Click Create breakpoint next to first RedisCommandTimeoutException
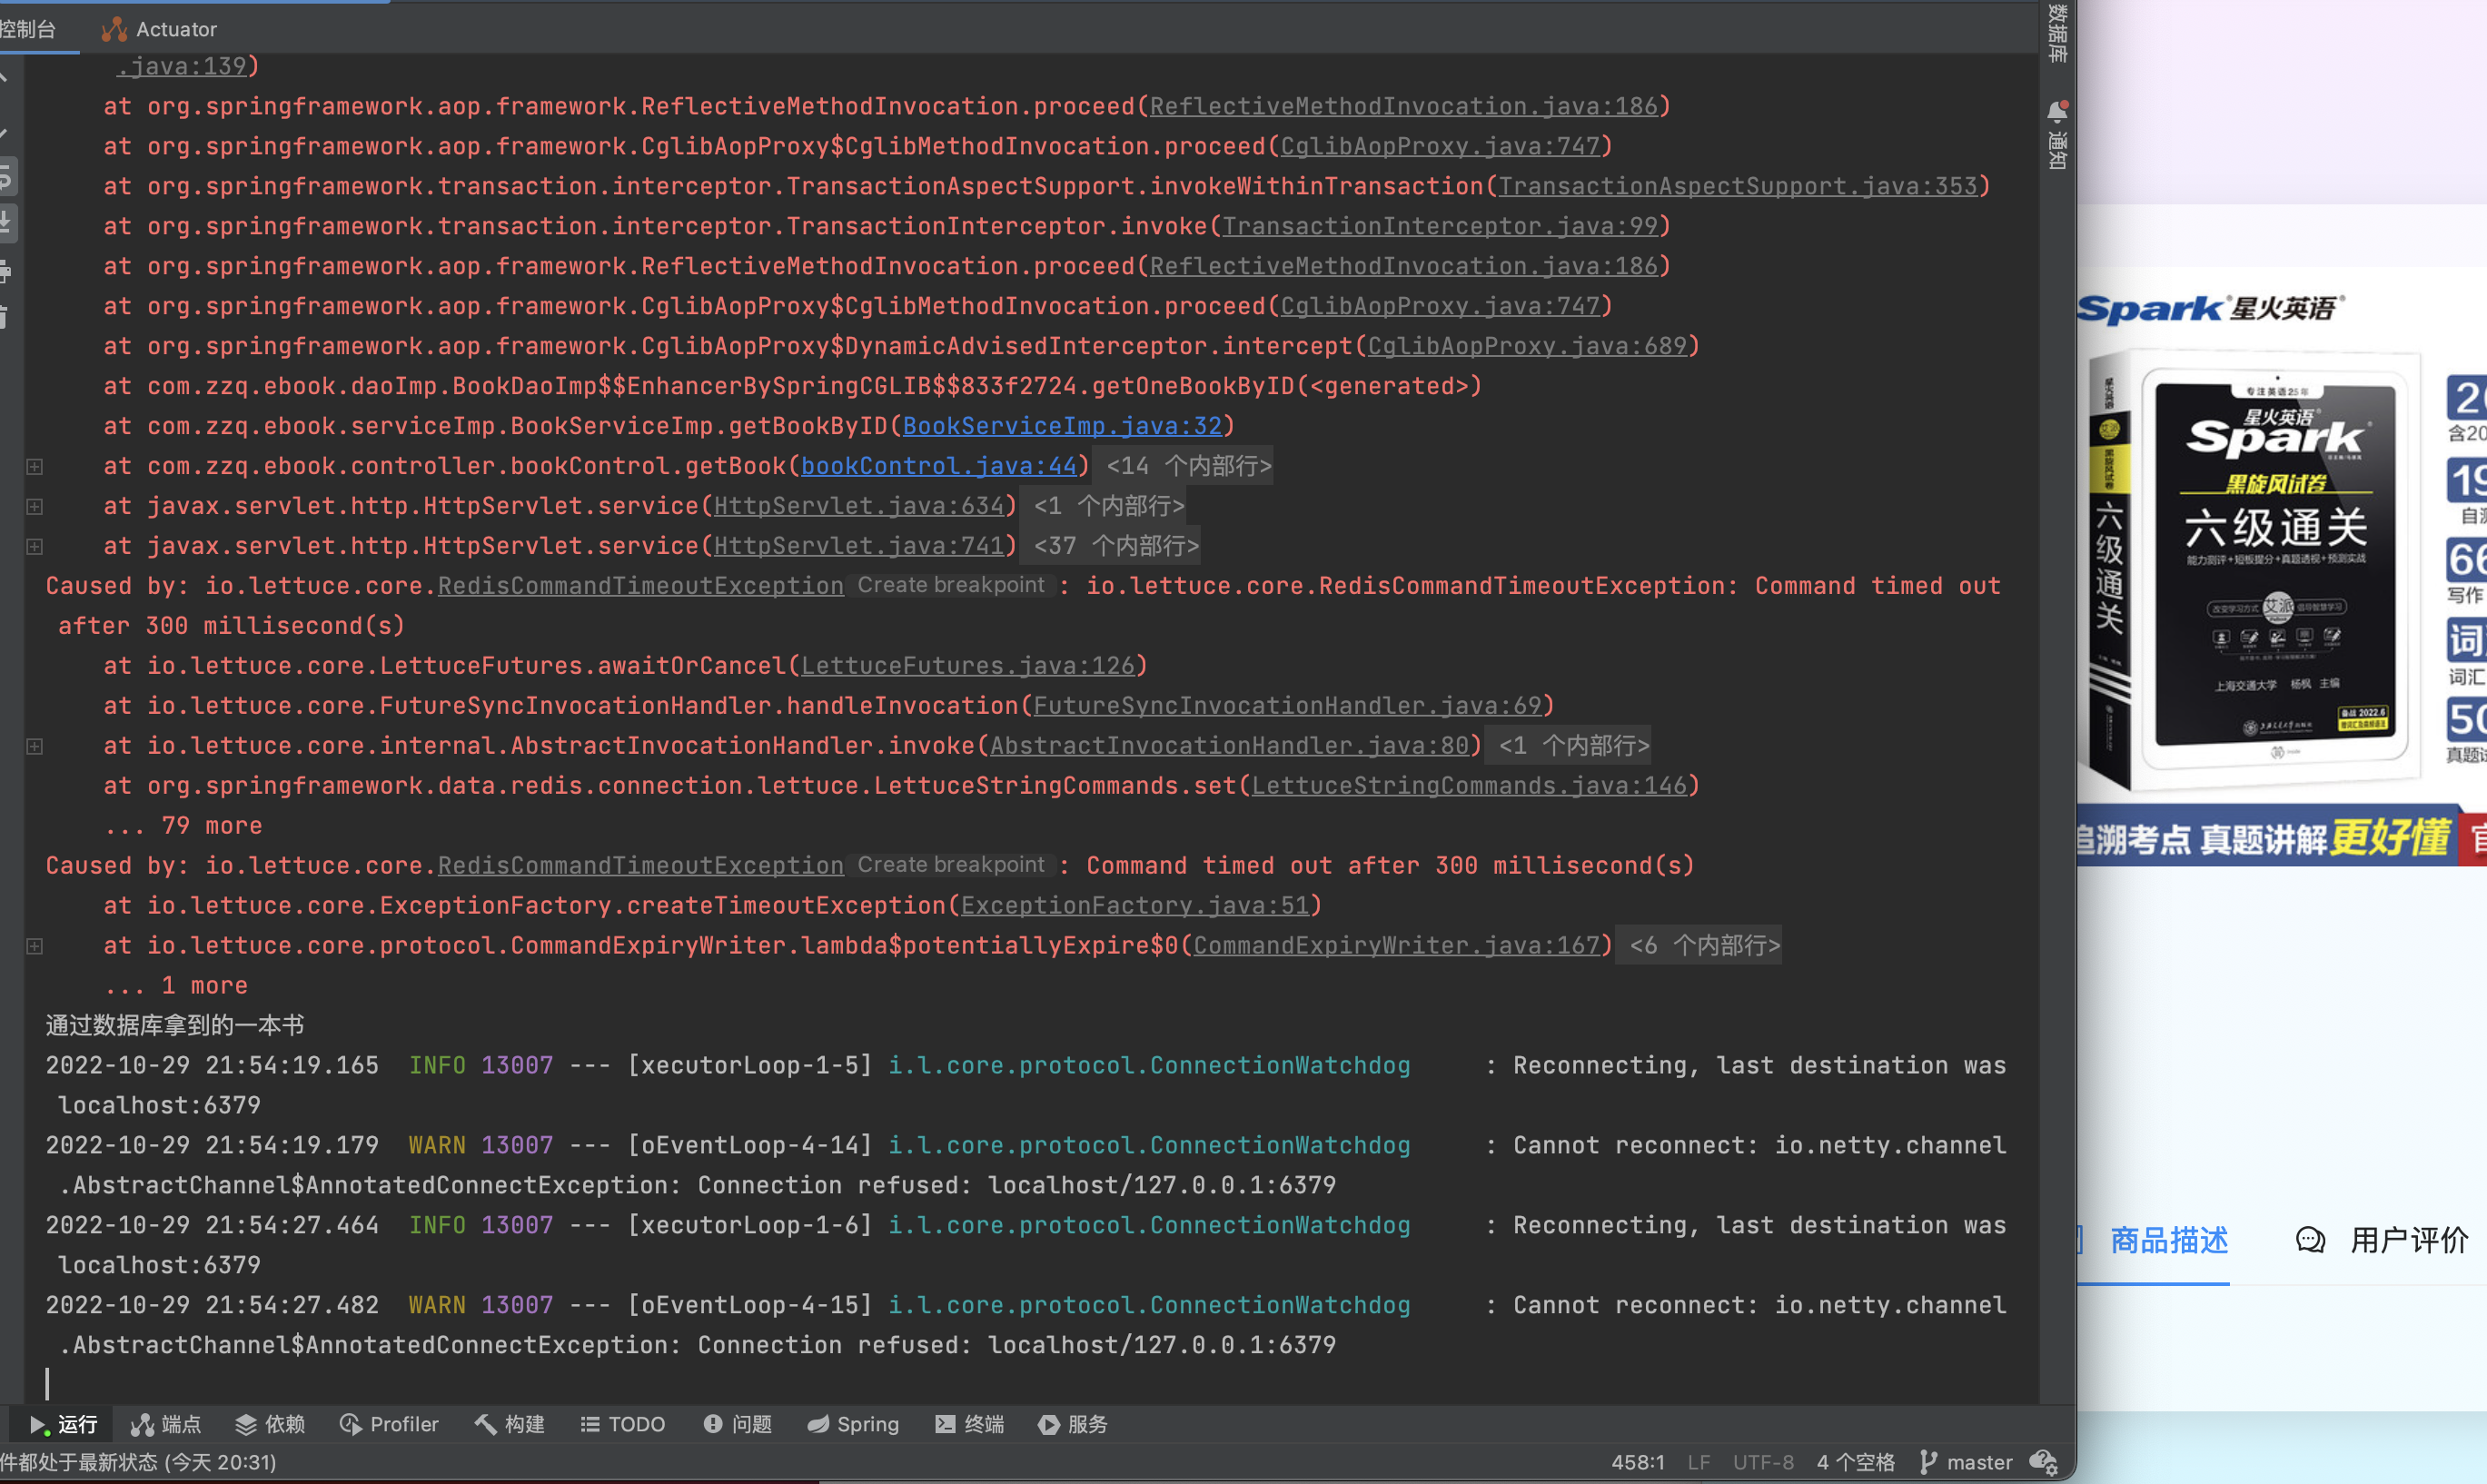 tap(950, 585)
